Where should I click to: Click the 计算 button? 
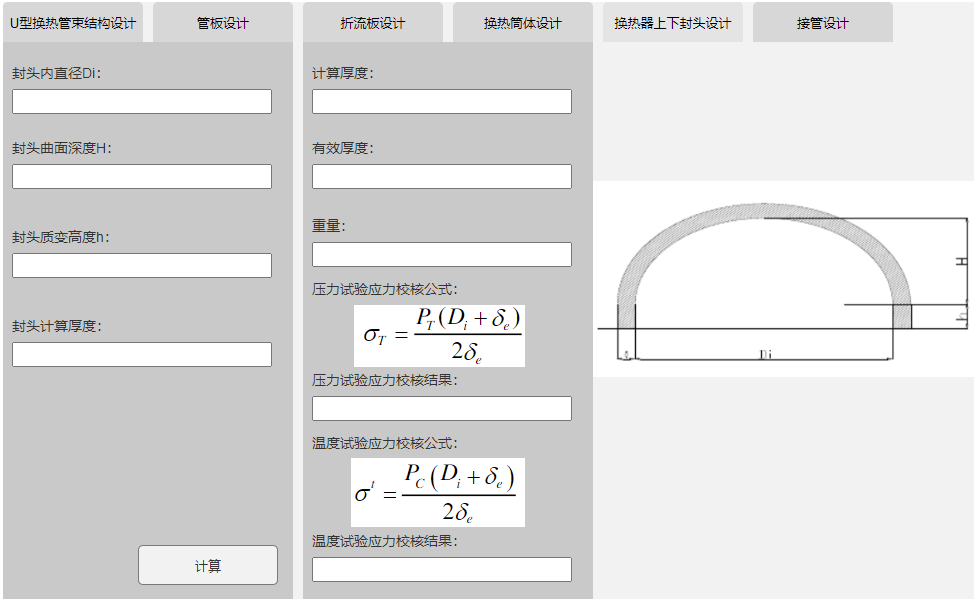tap(208, 565)
